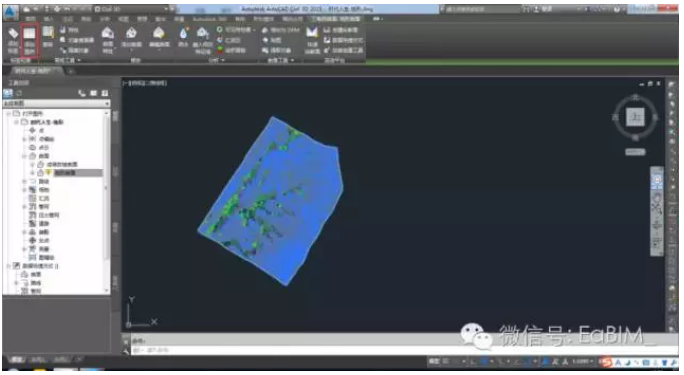This screenshot has width=684, height=375.
Task: Open the steering wheel on navigation bar
Action: (657, 181)
